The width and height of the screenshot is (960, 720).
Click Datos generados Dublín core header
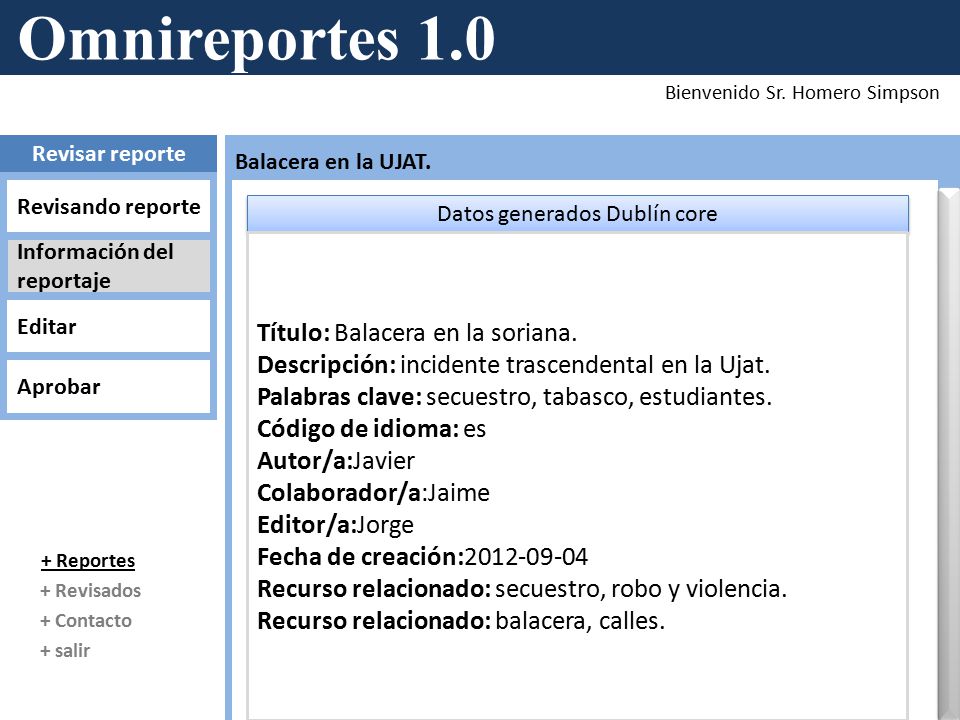(x=577, y=214)
